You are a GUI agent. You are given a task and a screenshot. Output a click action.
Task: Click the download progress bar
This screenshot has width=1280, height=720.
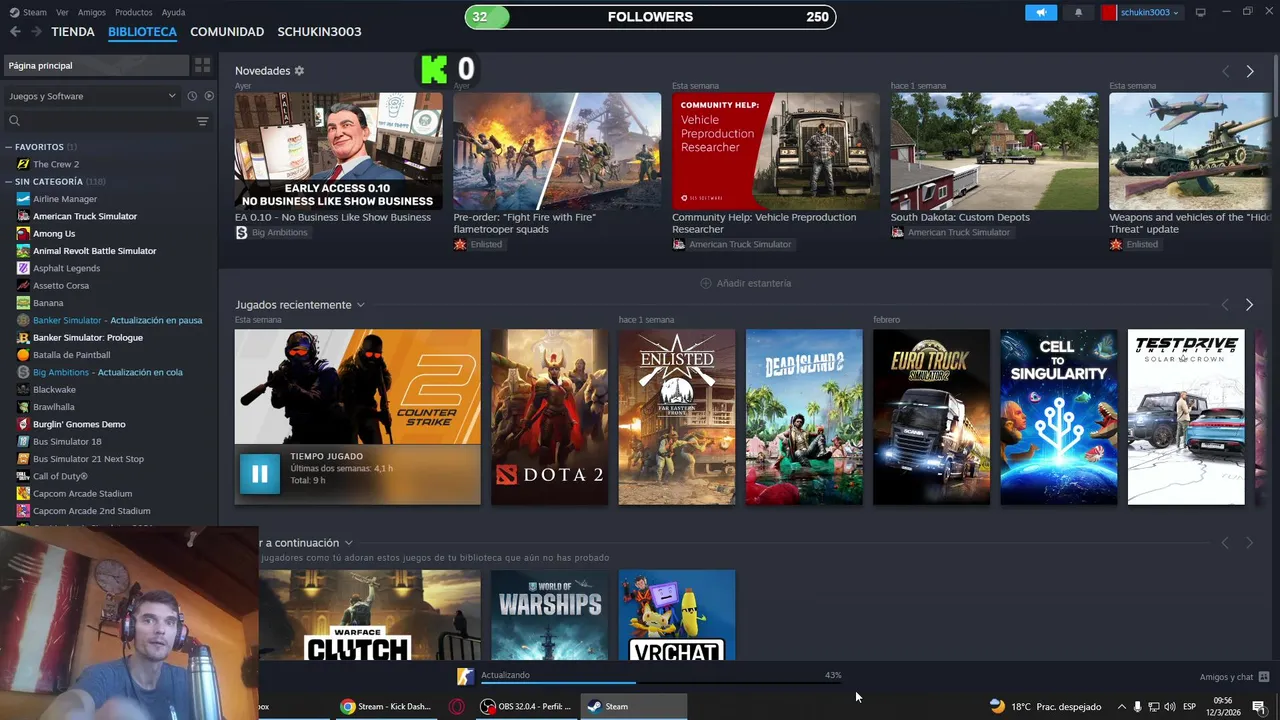[661, 682]
